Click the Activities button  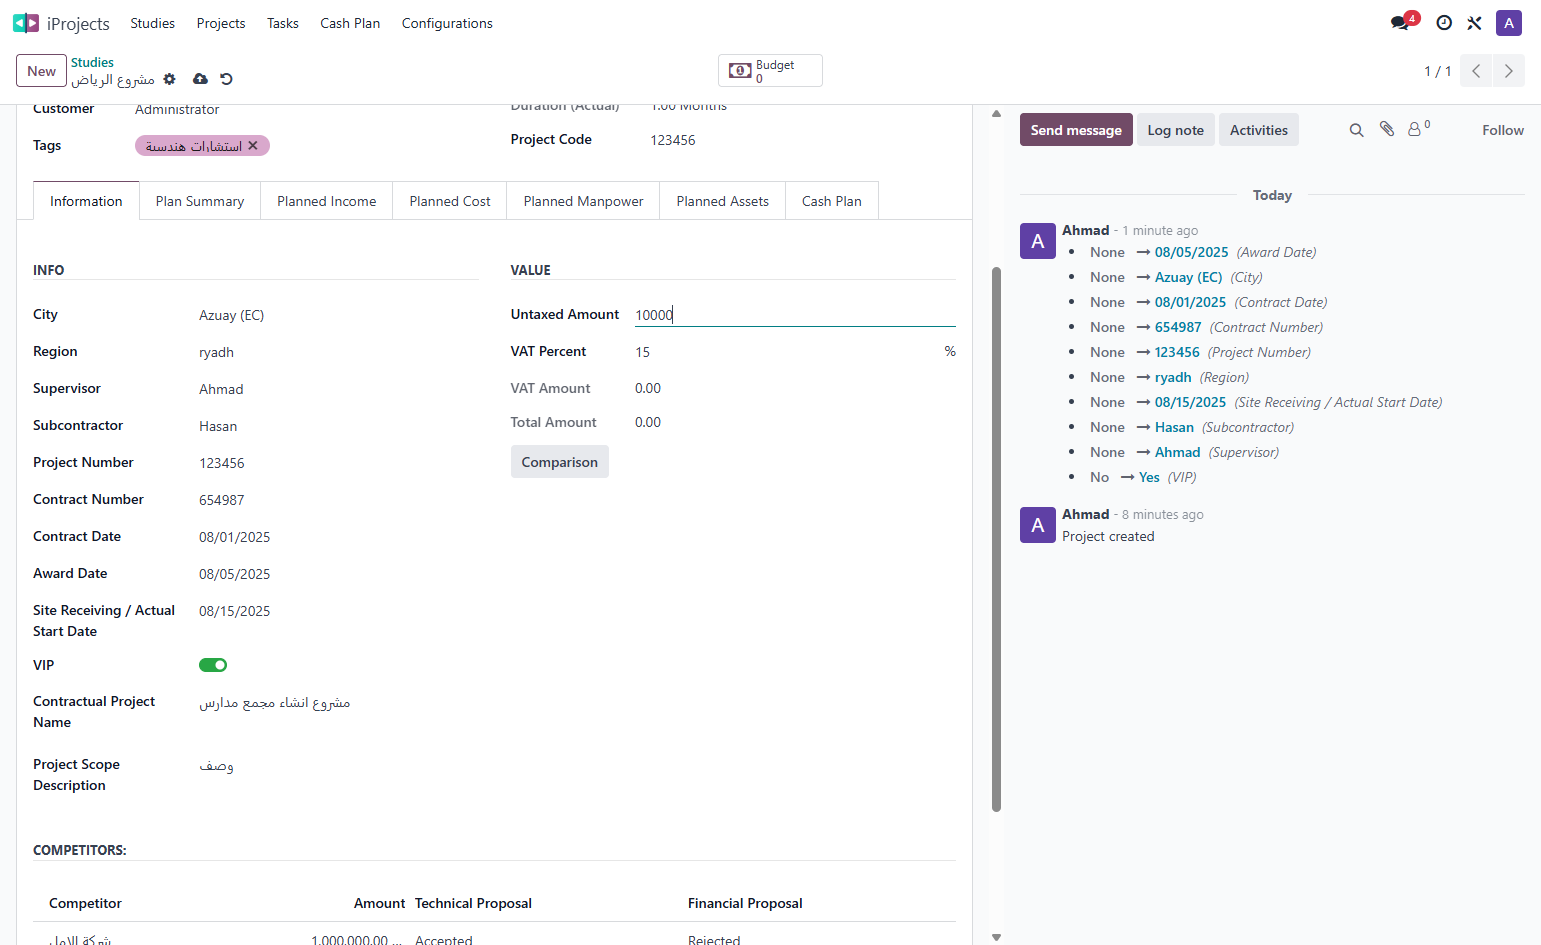pos(1259,130)
